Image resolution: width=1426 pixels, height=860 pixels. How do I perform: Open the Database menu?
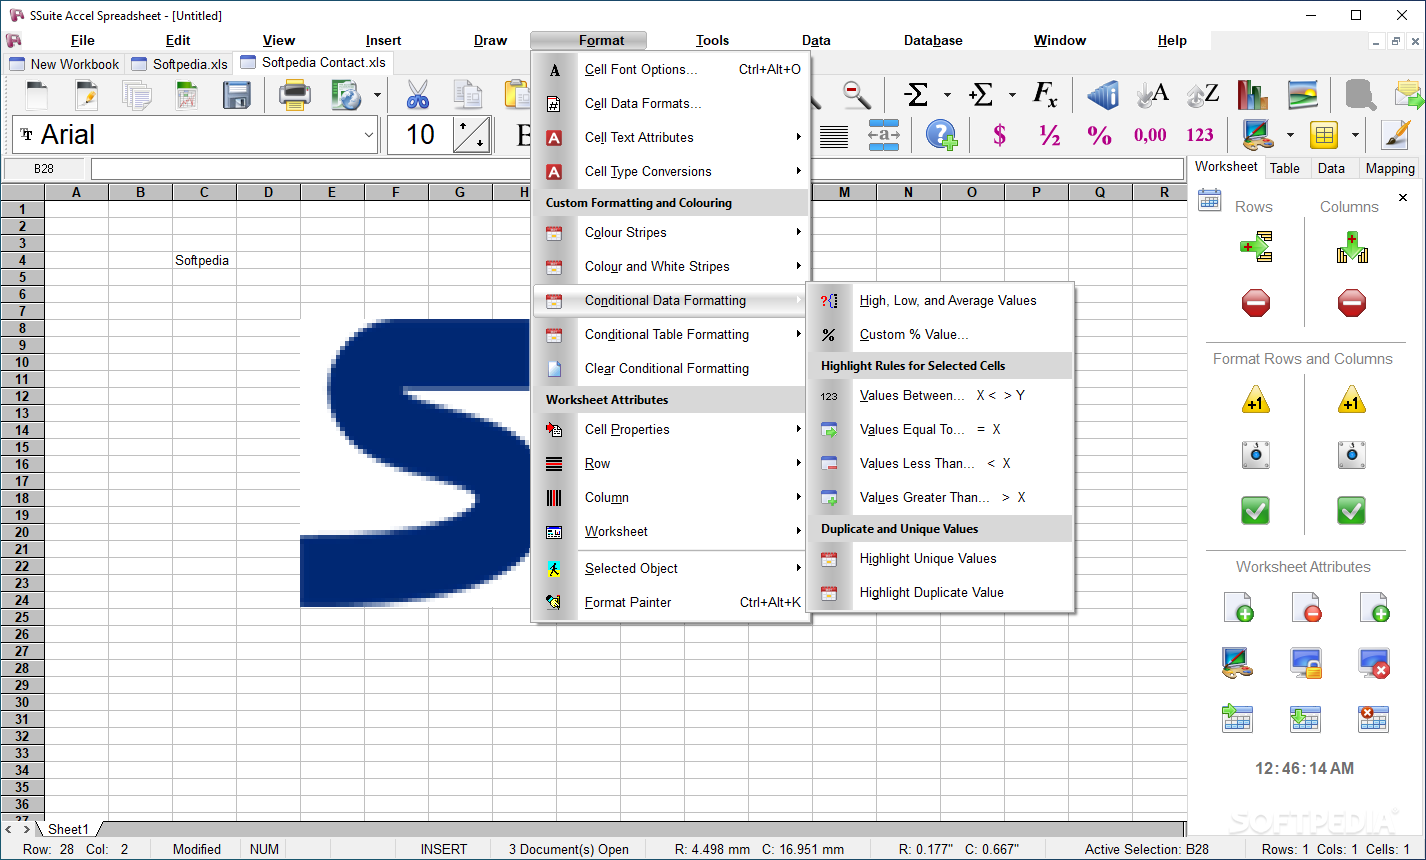click(x=933, y=40)
